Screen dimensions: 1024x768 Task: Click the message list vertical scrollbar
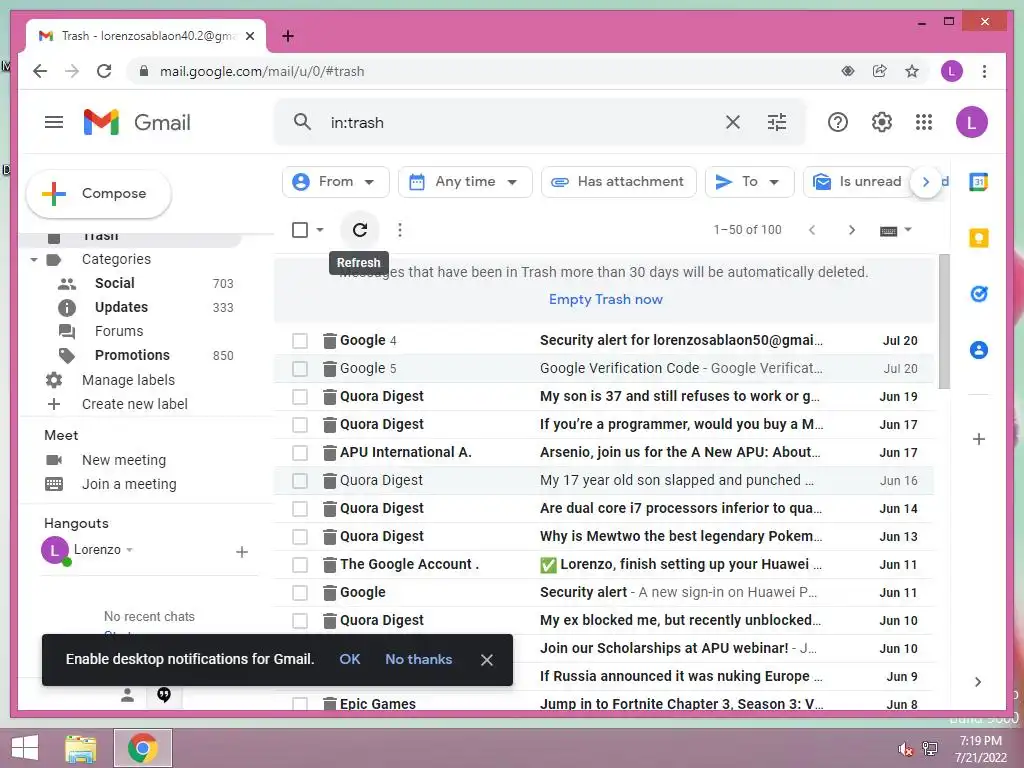click(944, 322)
